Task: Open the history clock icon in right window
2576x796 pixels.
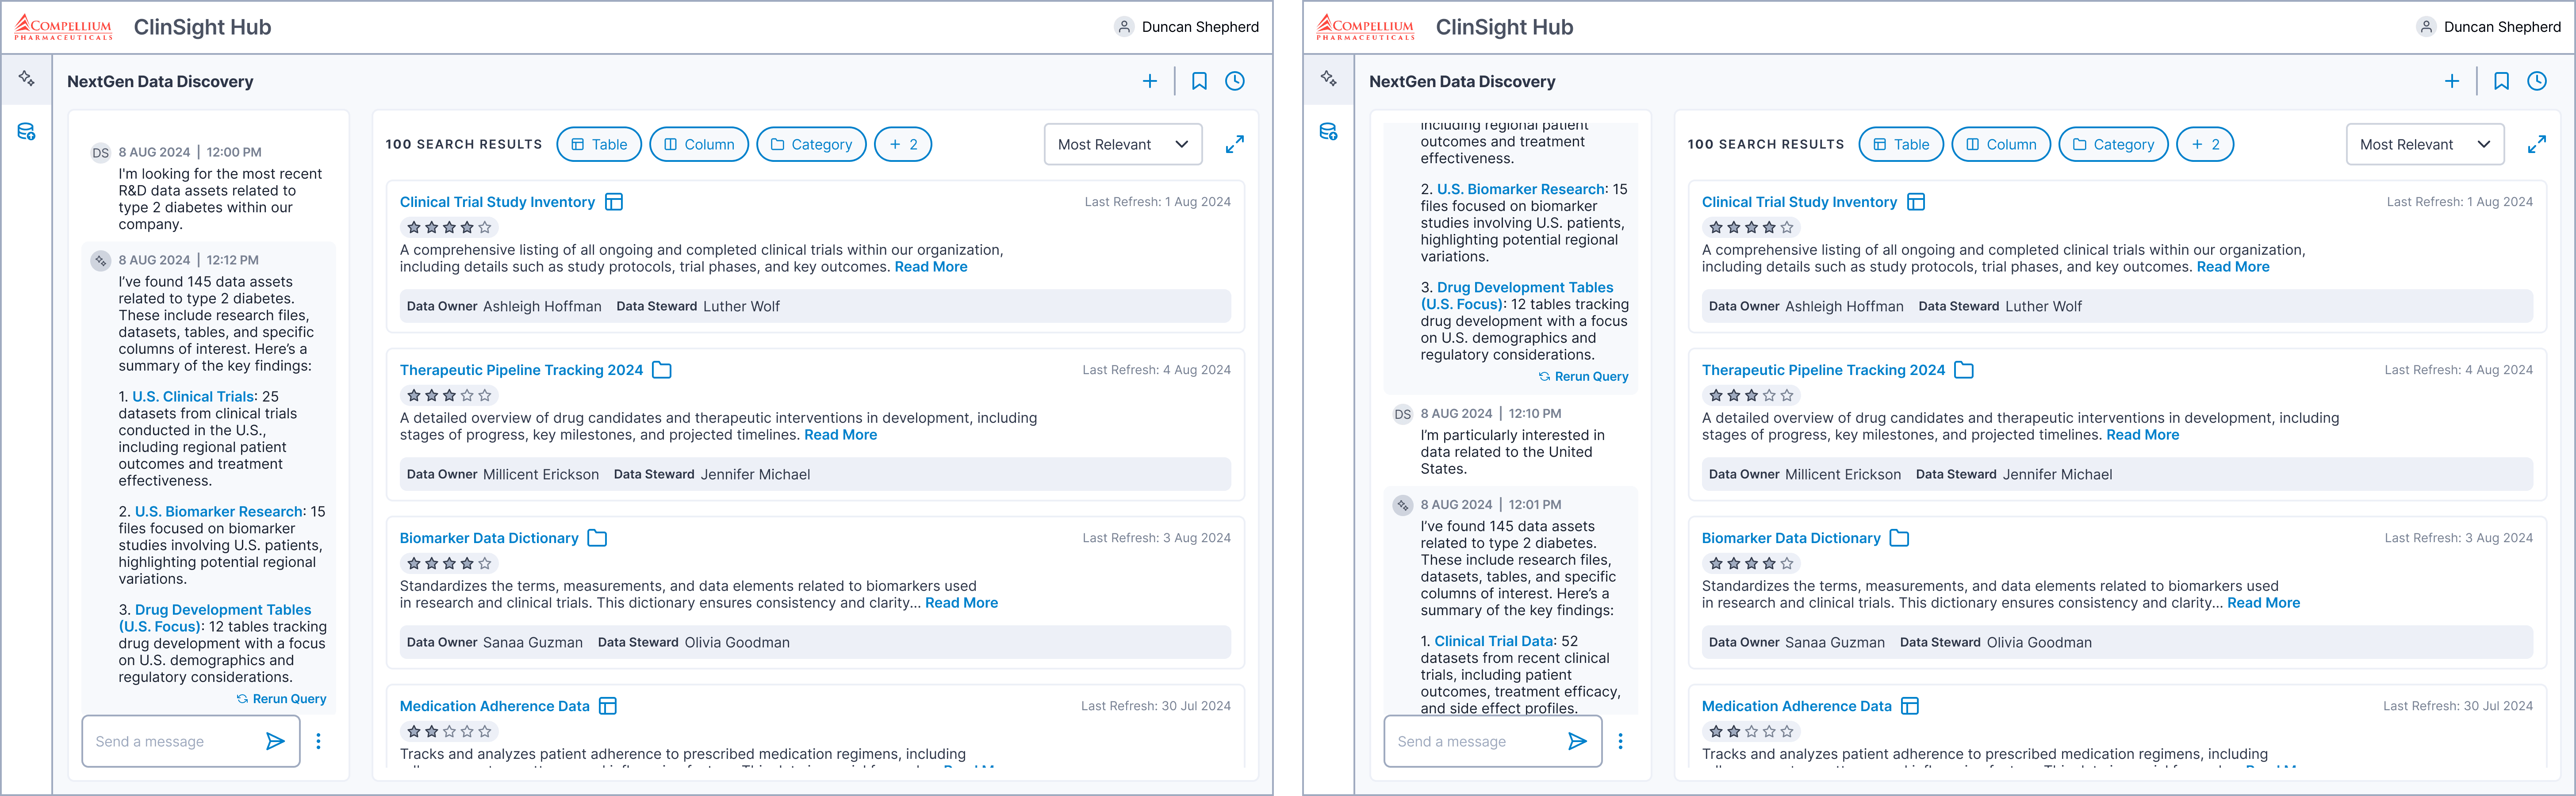Action: [x=2537, y=81]
